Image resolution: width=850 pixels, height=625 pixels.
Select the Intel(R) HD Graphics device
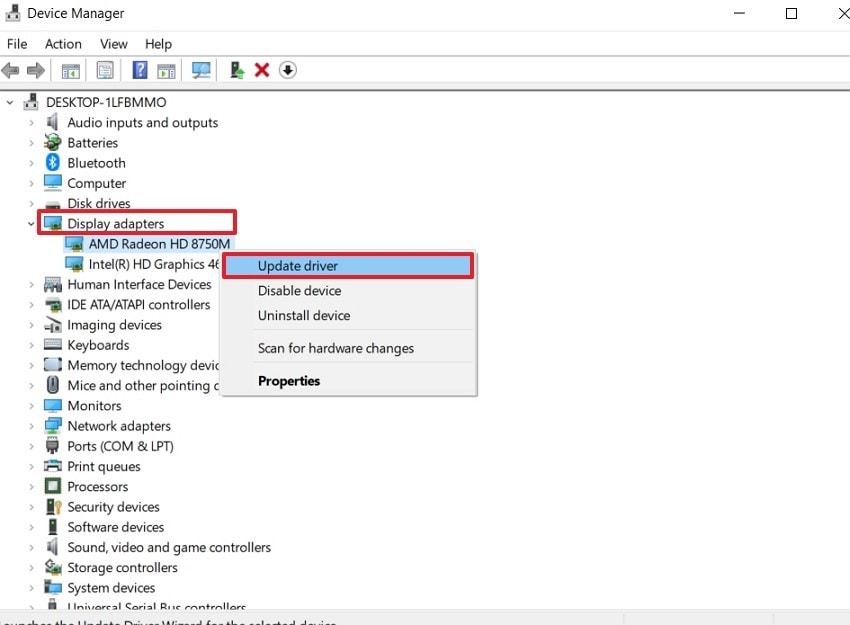(153, 264)
